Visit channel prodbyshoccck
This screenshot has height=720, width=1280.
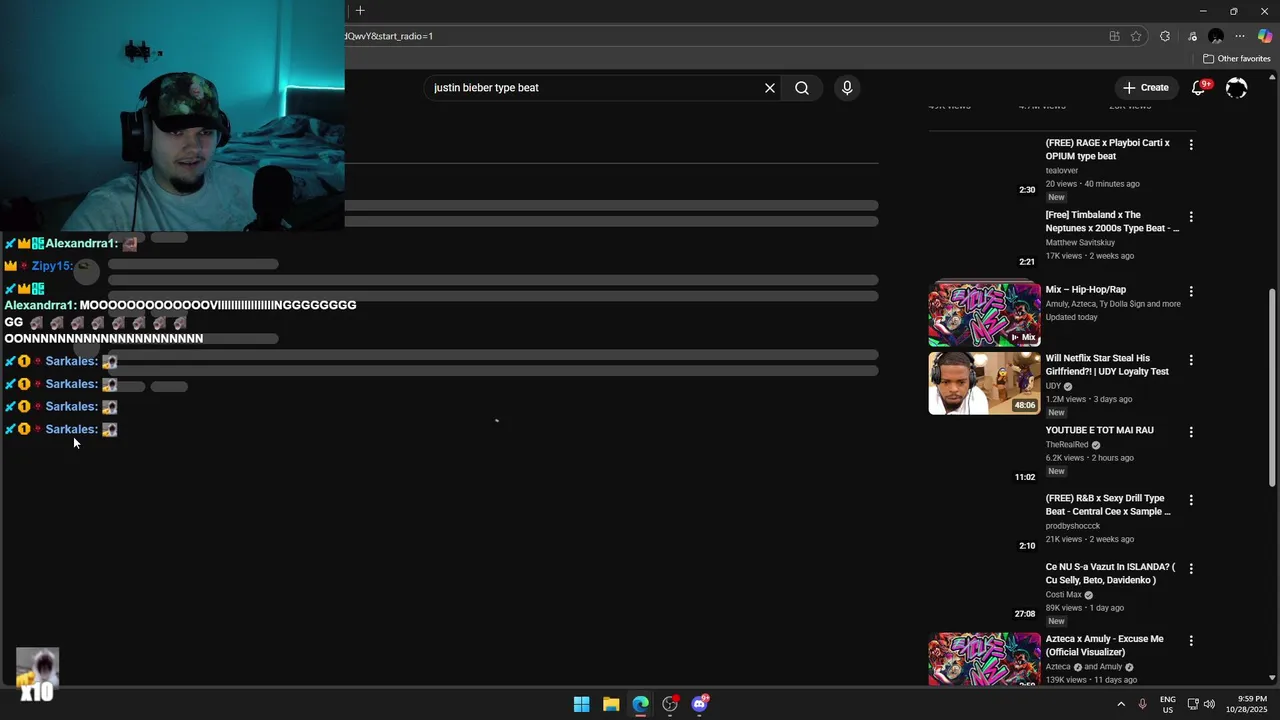1073,526
